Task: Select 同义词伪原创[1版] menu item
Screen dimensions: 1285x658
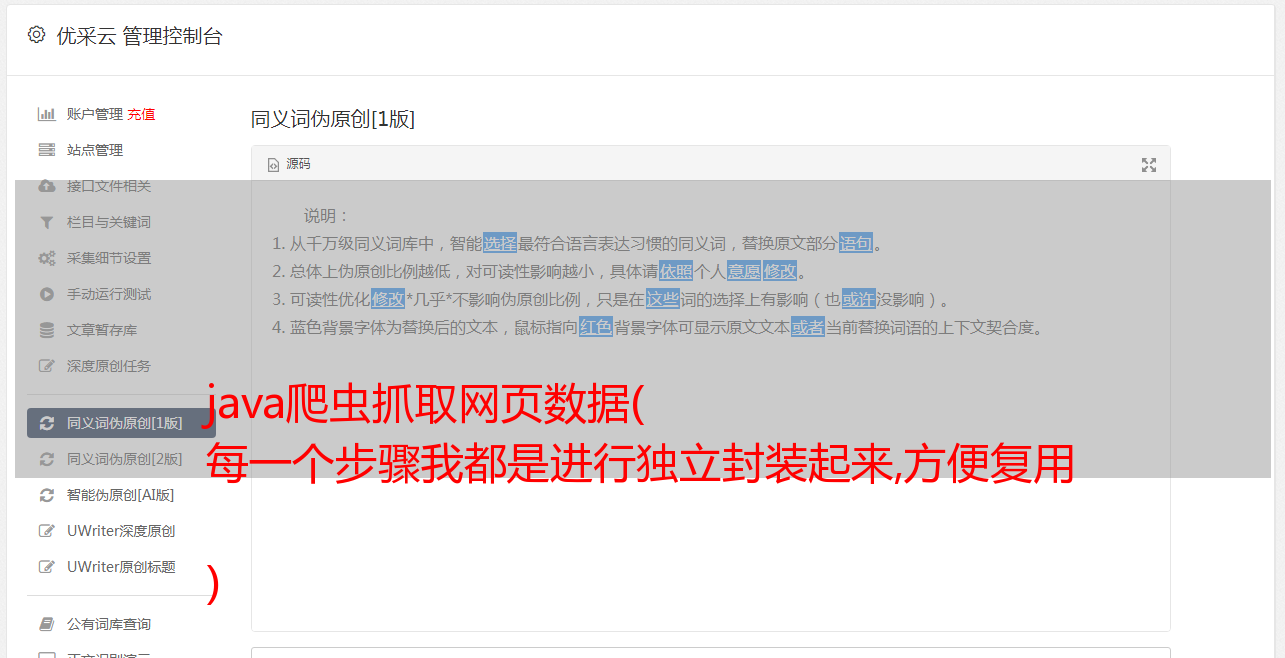Action: (121, 423)
